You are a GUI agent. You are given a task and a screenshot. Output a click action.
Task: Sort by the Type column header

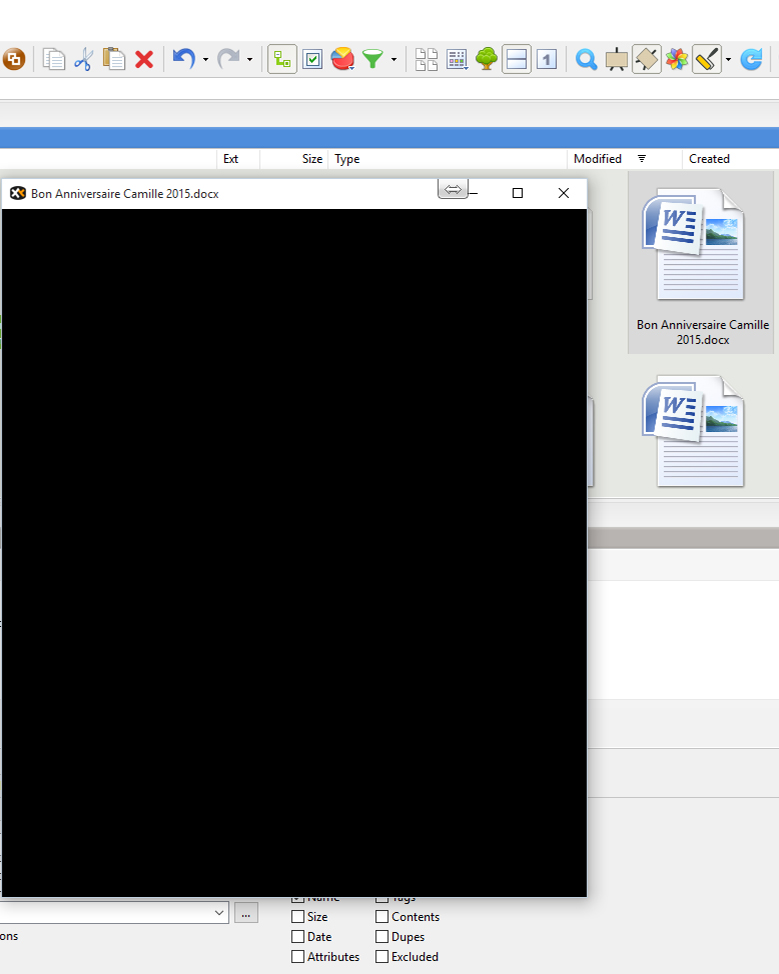click(x=347, y=159)
